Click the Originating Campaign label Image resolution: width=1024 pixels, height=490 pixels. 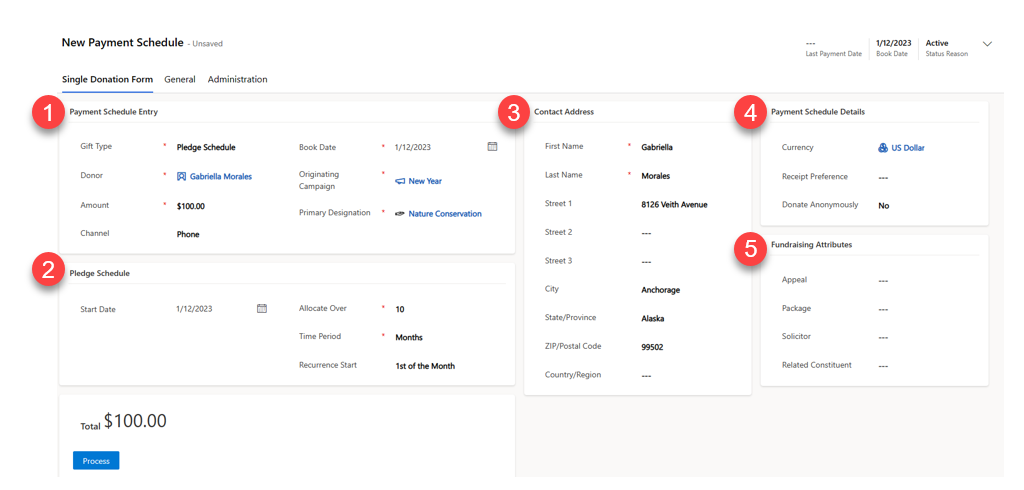(x=318, y=180)
